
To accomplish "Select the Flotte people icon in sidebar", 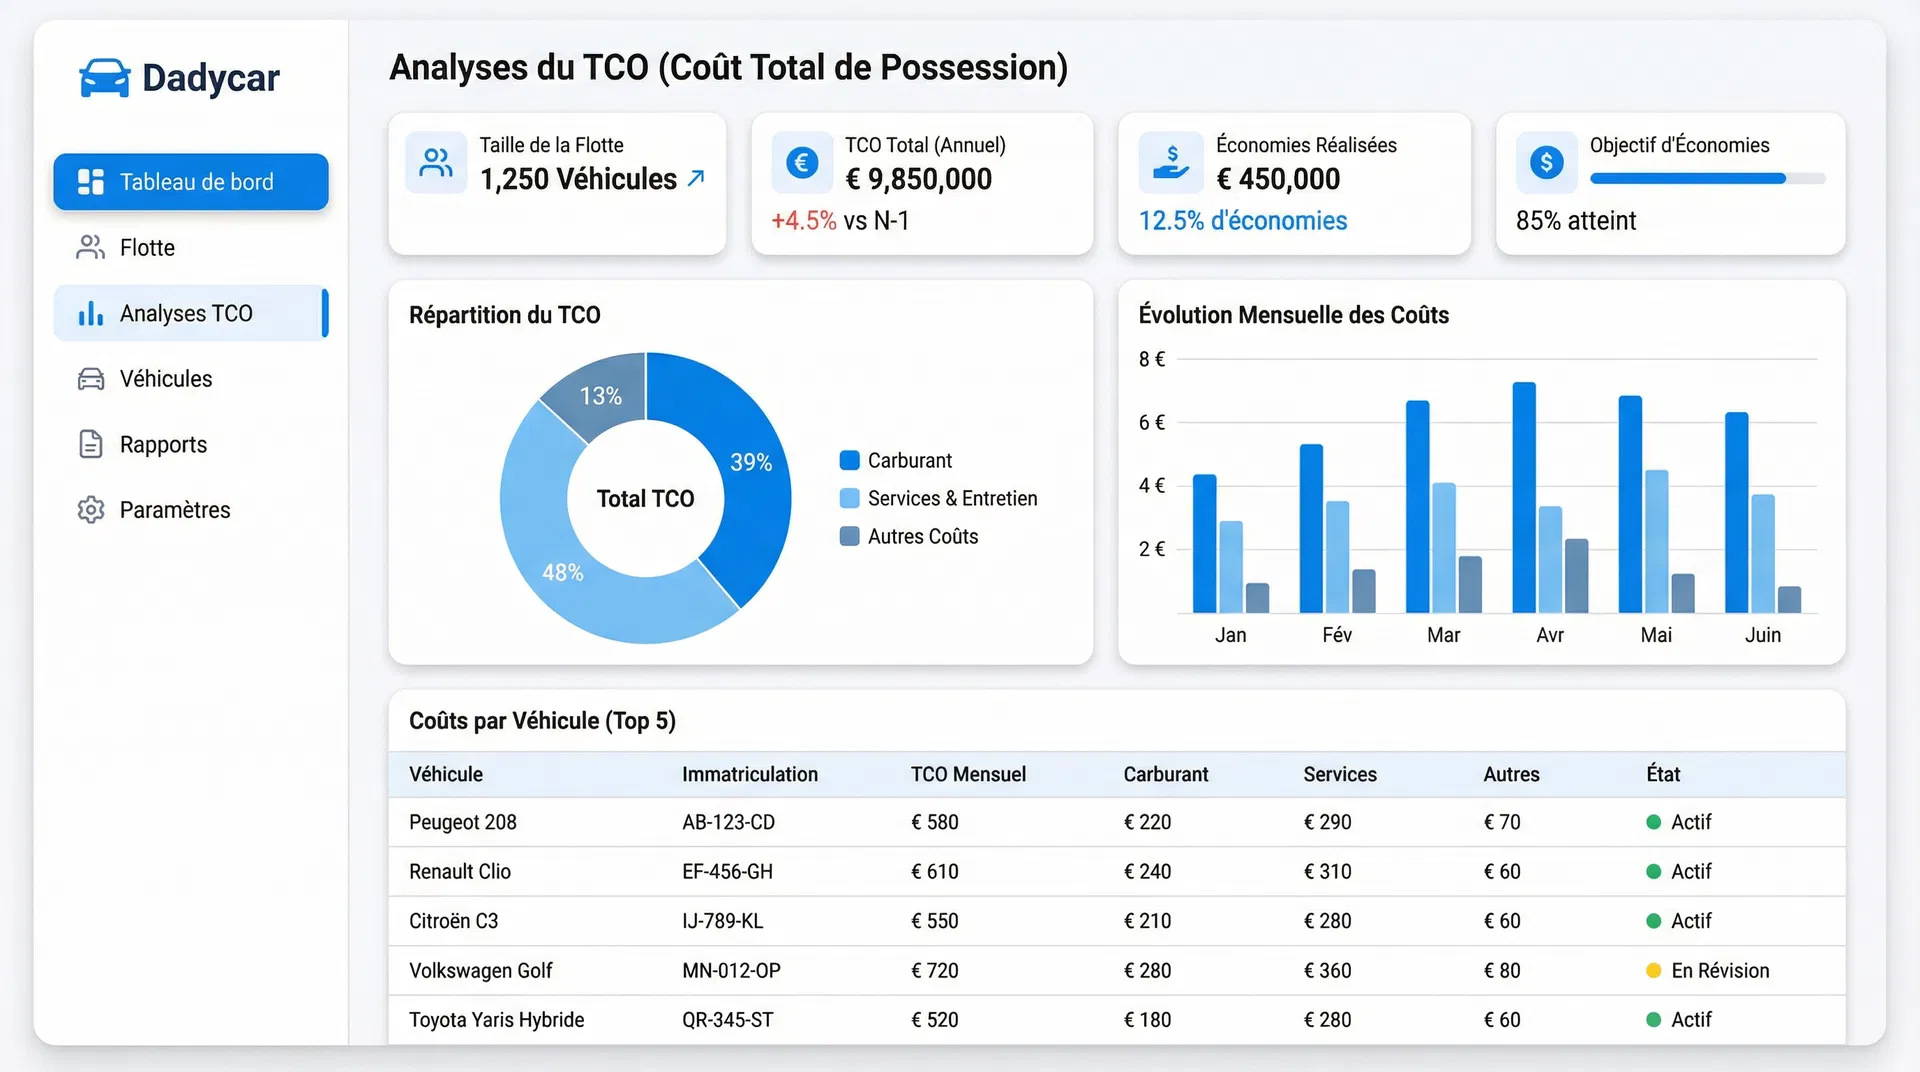I will (91, 247).
